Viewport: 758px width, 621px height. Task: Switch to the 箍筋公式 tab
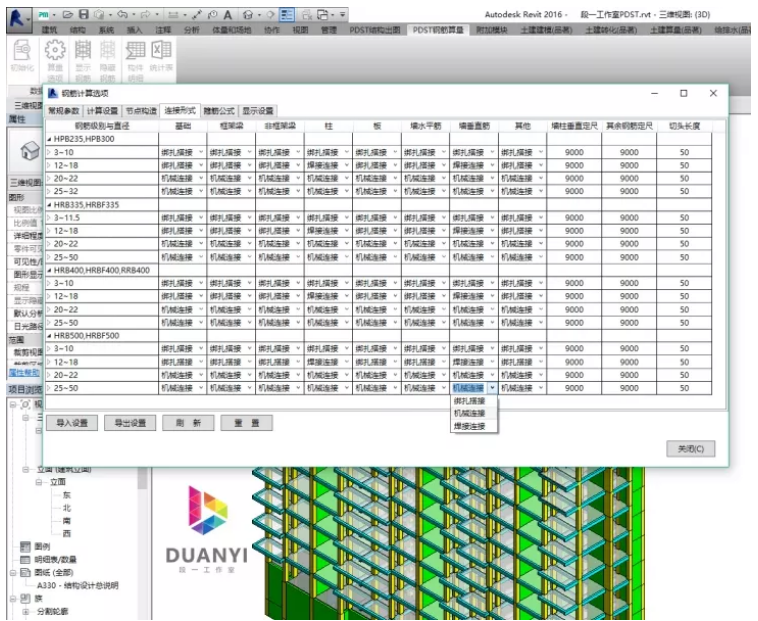pos(219,111)
